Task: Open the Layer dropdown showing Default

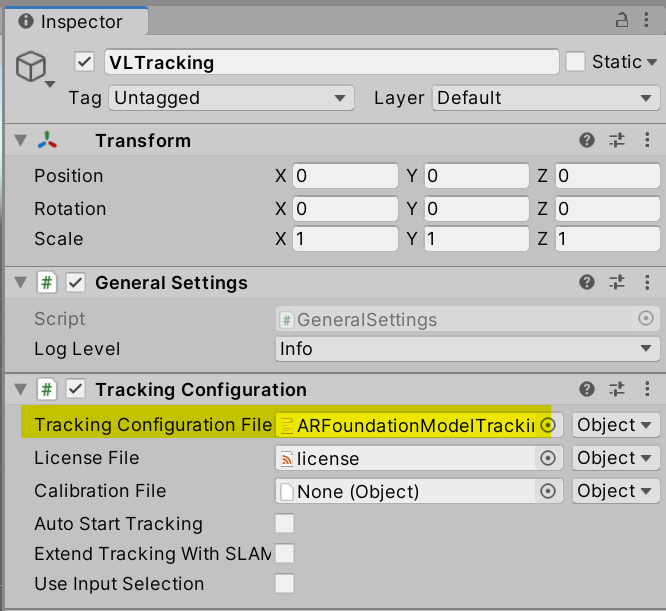Action: [545, 98]
